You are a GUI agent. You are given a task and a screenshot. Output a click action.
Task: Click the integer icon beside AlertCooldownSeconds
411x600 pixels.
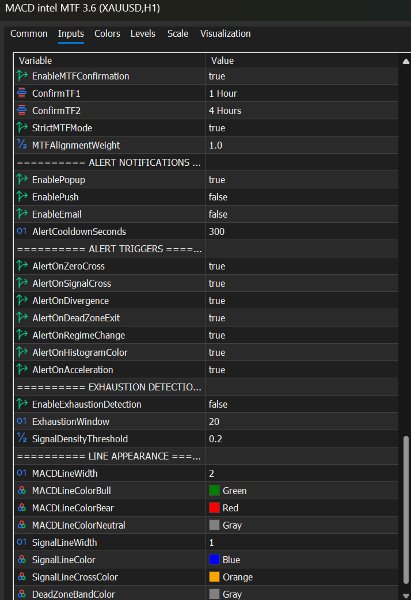tap(22, 231)
